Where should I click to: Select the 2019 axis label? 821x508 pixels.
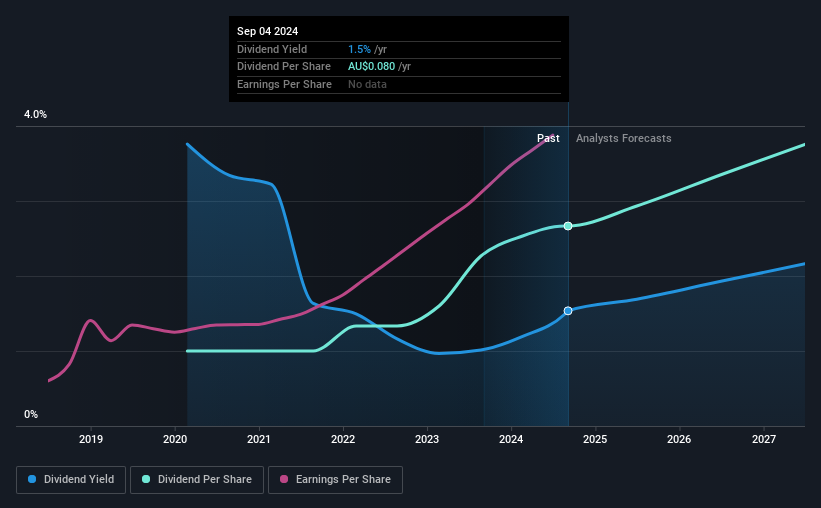click(91, 439)
